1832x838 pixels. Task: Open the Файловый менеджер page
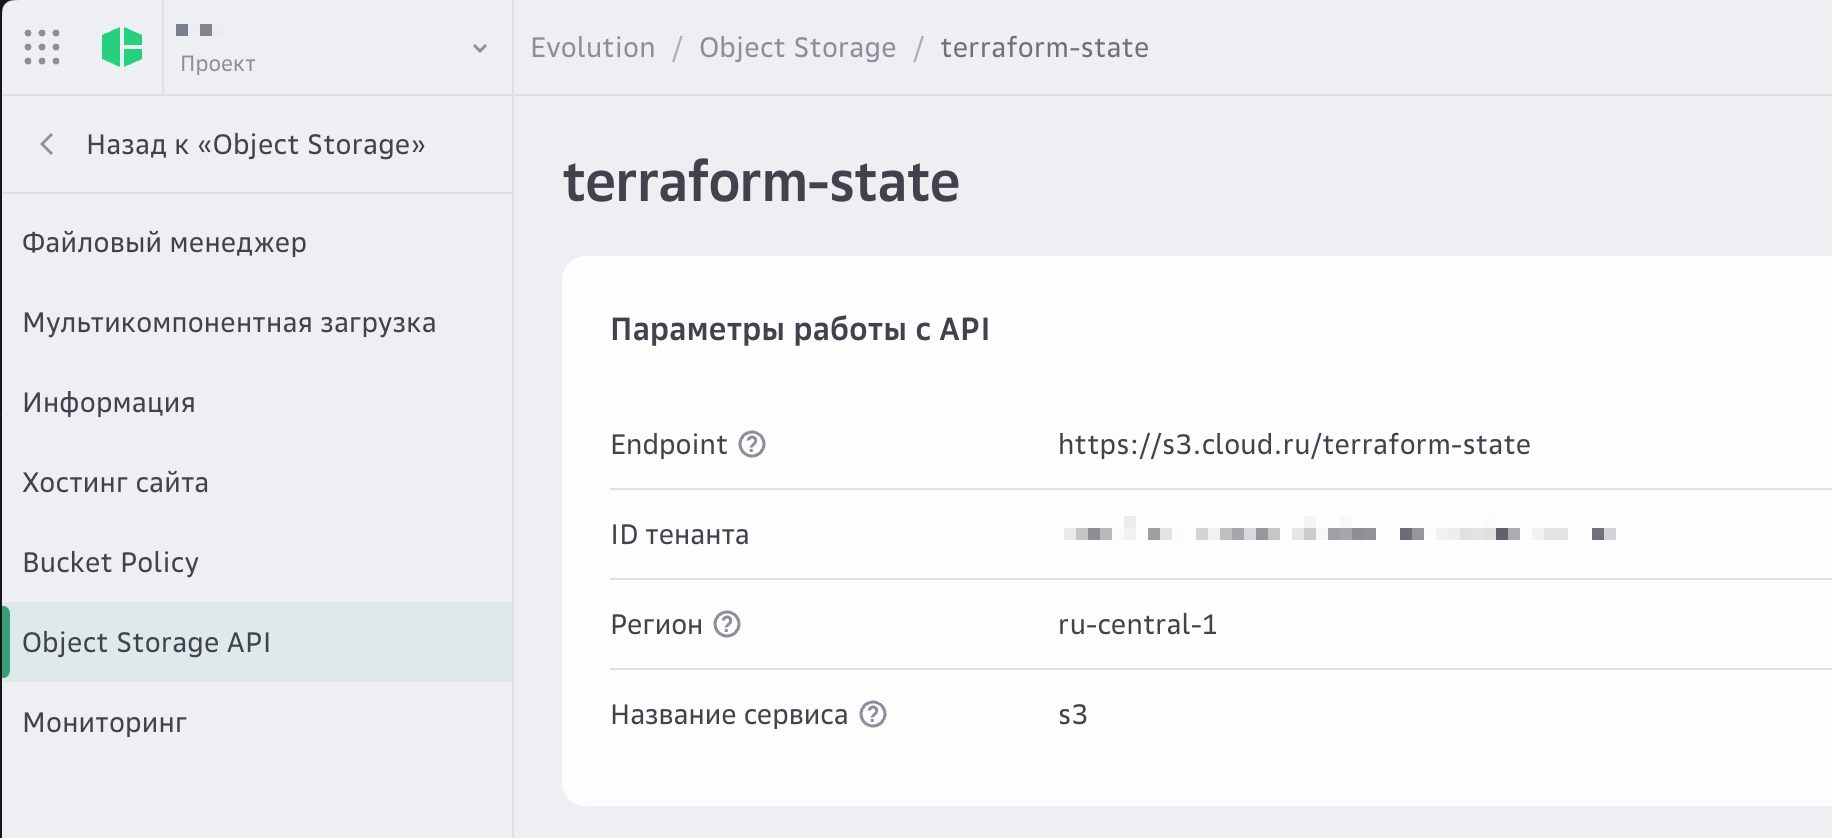pos(164,242)
